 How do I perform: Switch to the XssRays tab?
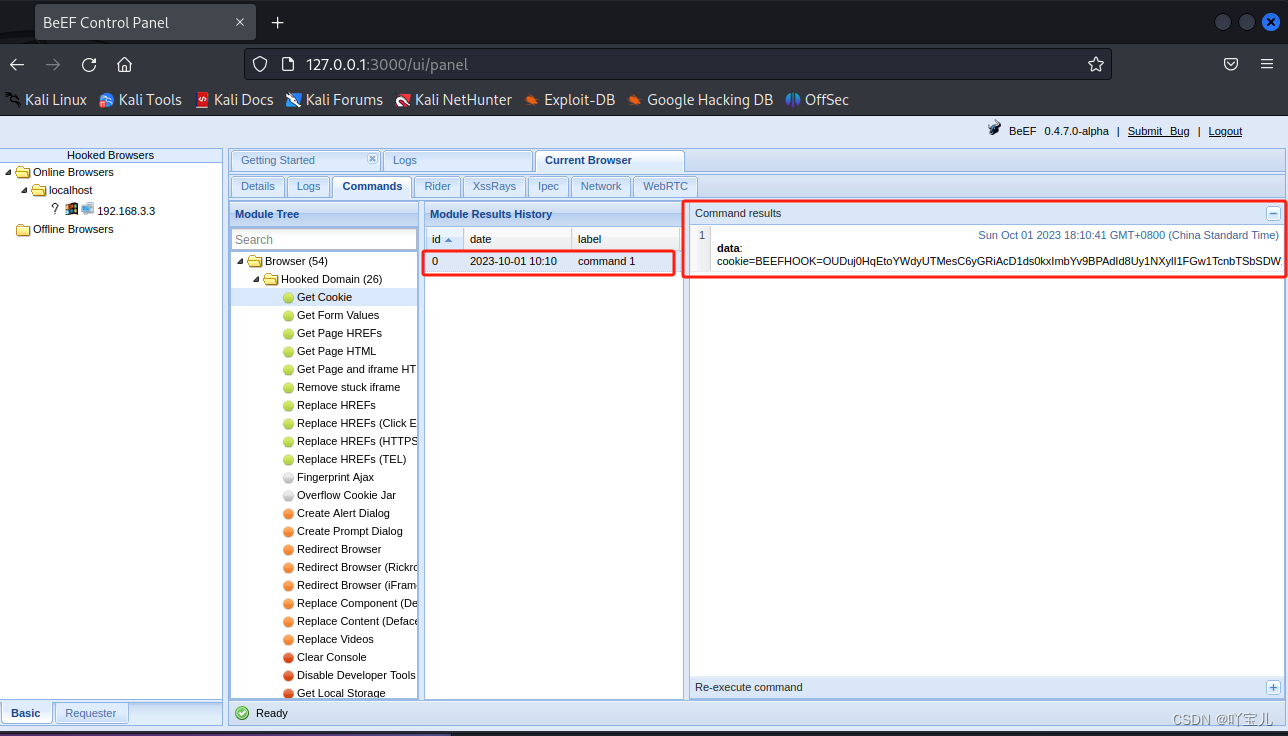(494, 186)
